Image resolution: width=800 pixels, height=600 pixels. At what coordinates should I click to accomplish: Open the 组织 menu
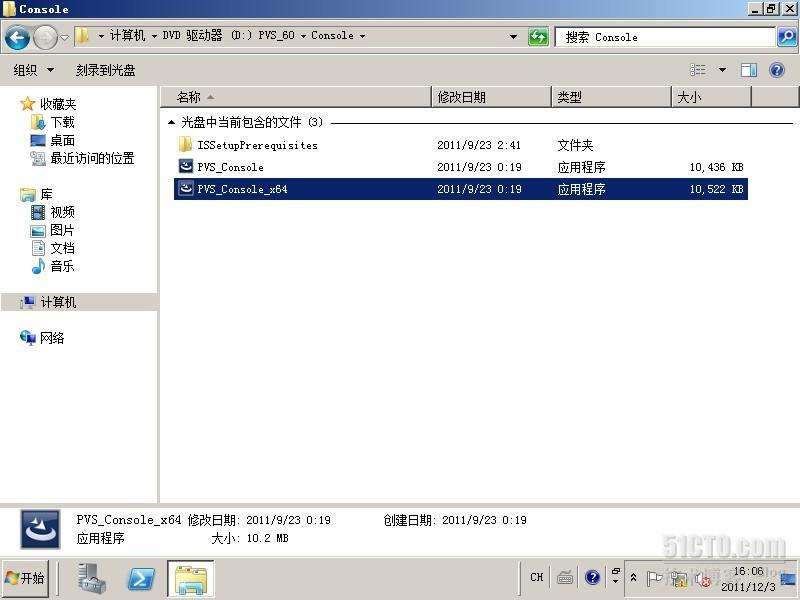(x=33, y=70)
